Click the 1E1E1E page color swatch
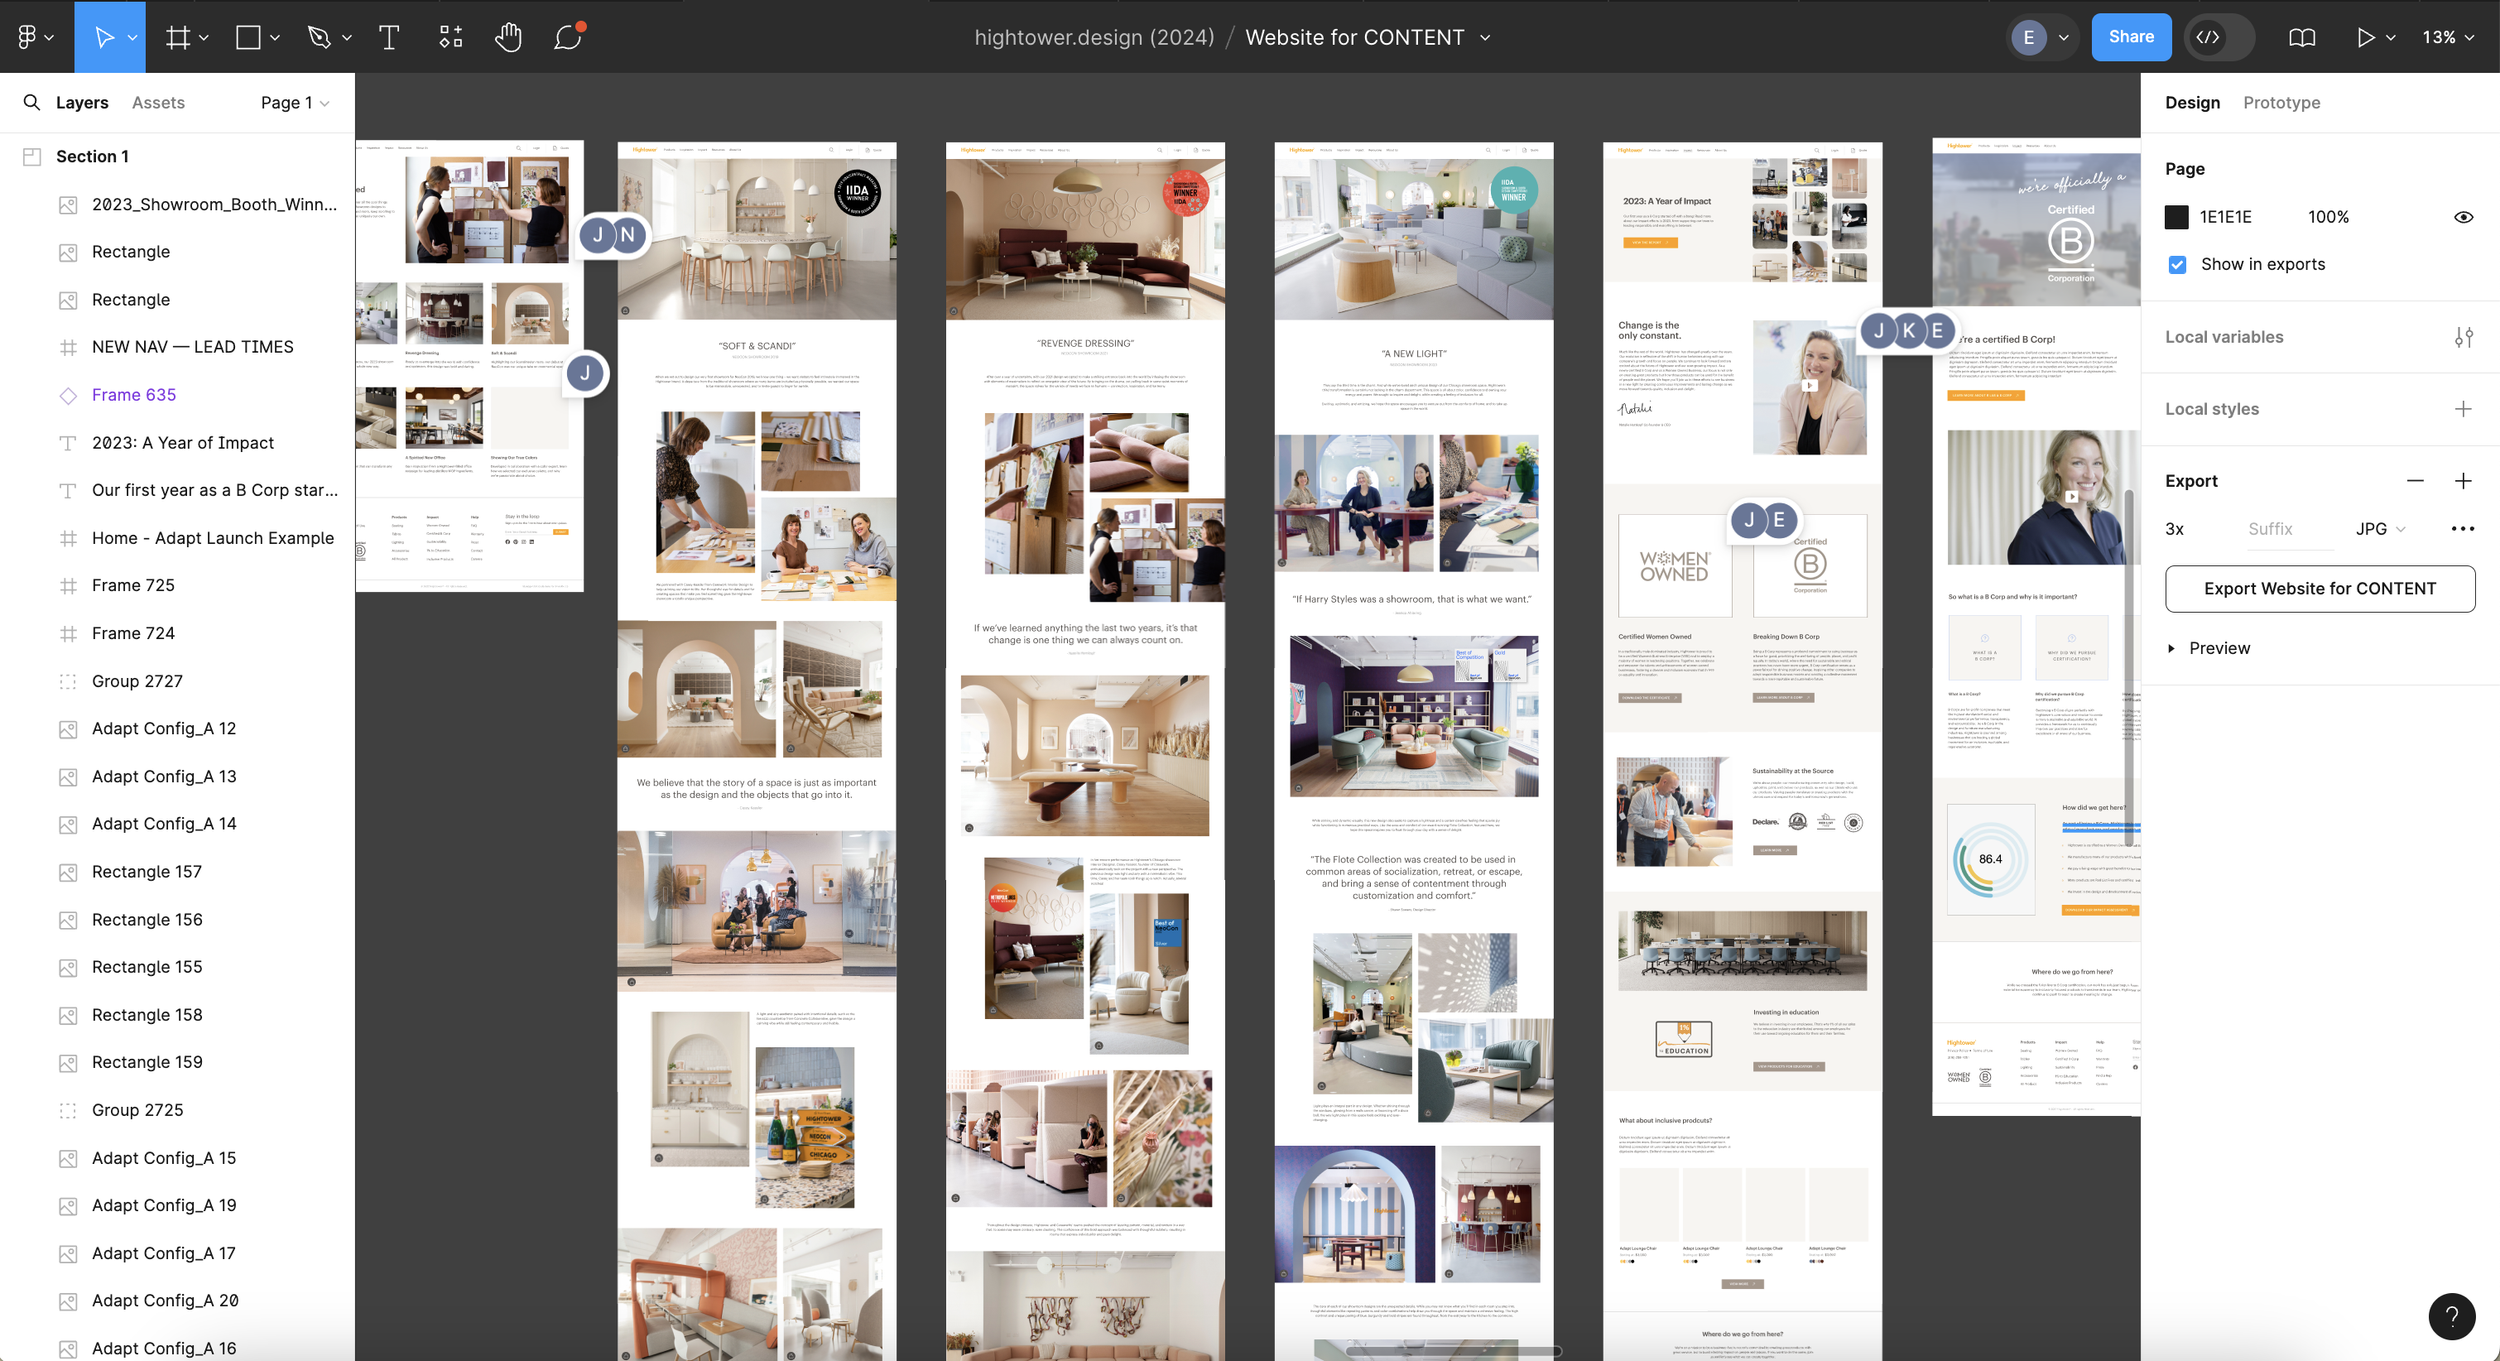Image resolution: width=2500 pixels, height=1361 pixels. point(2177,217)
